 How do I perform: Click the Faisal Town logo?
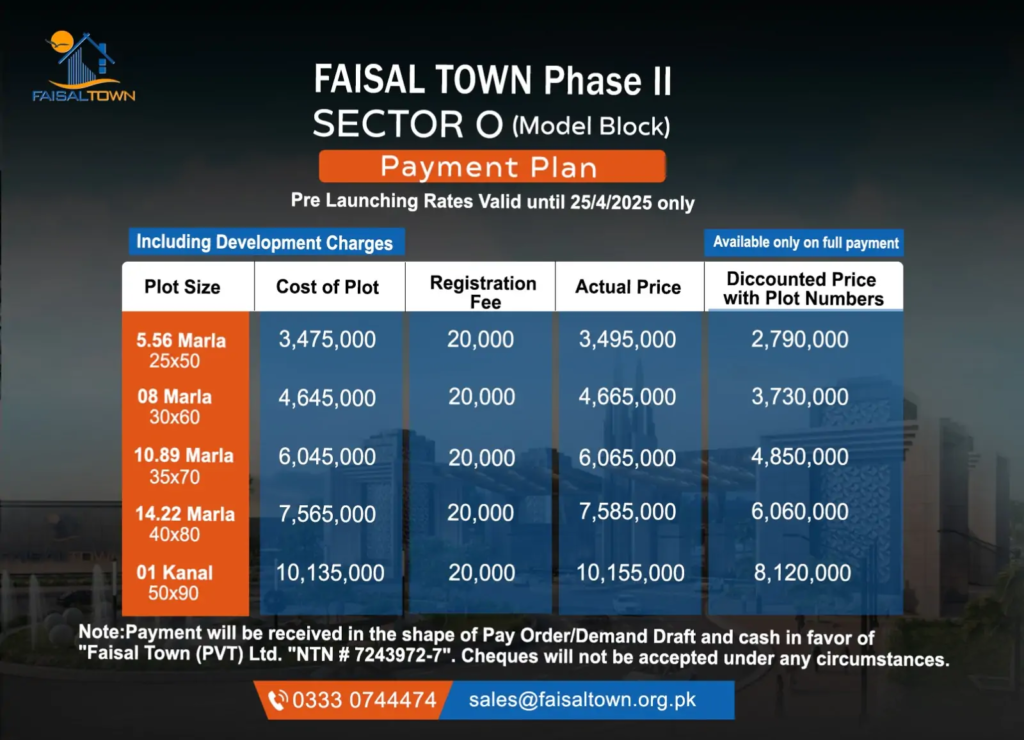pyautogui.click(x=84, y=67)
